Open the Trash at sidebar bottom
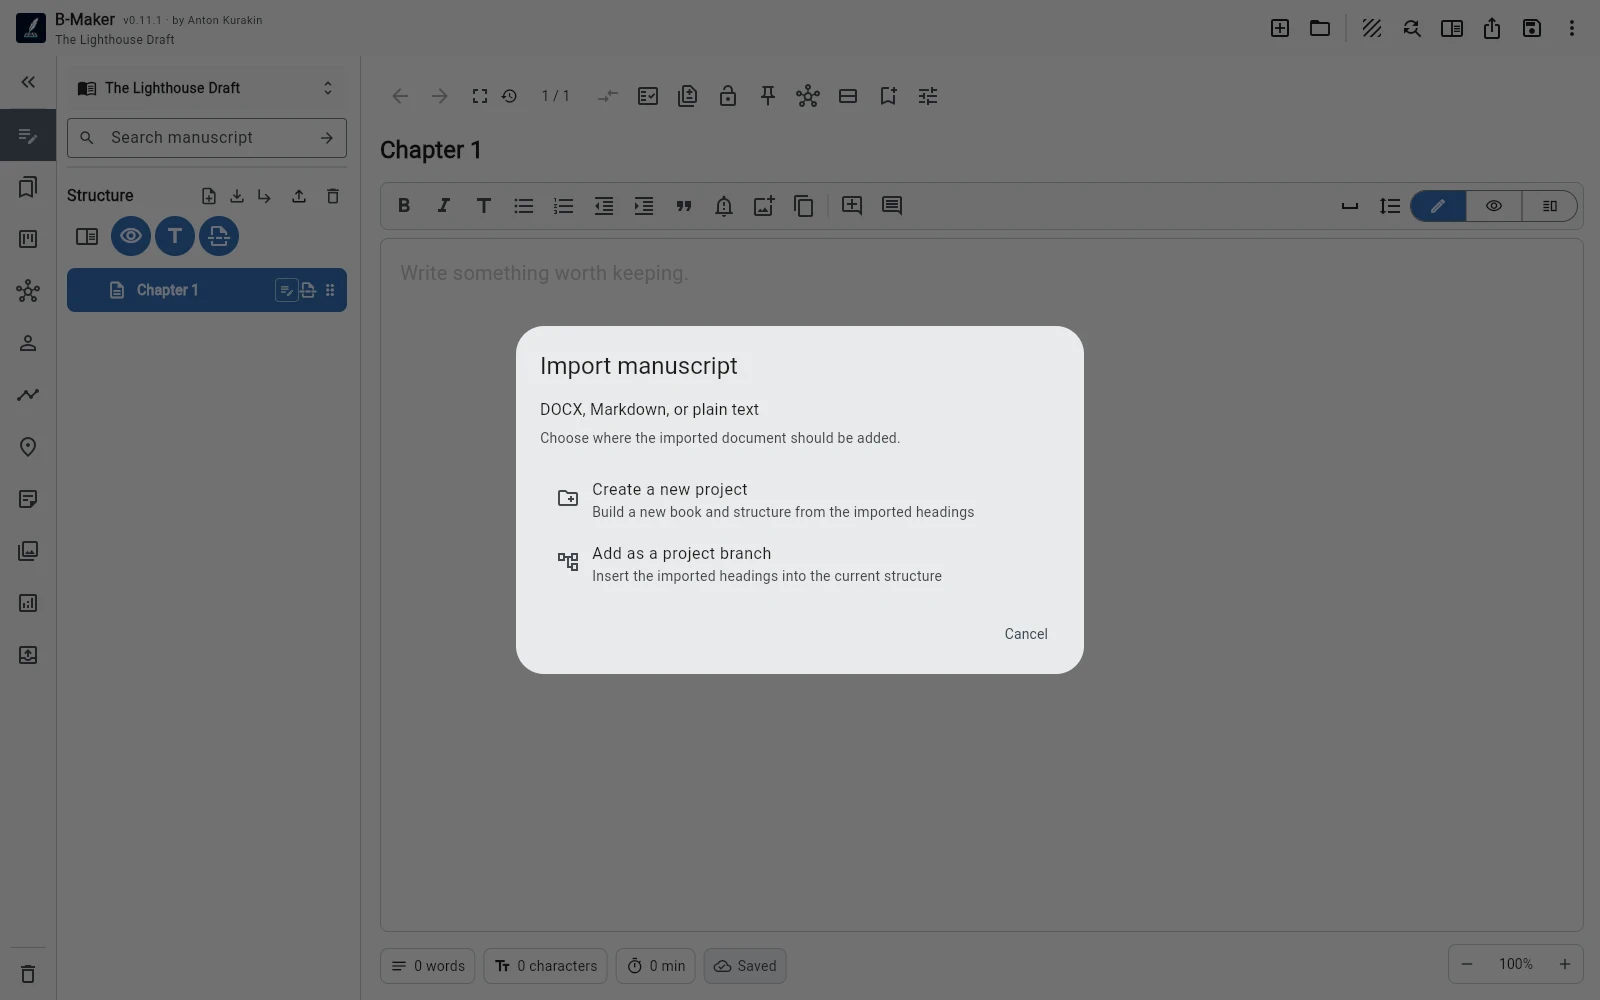The width and height of the screenshot is (1600, 1000). click(x=28, y=974)
